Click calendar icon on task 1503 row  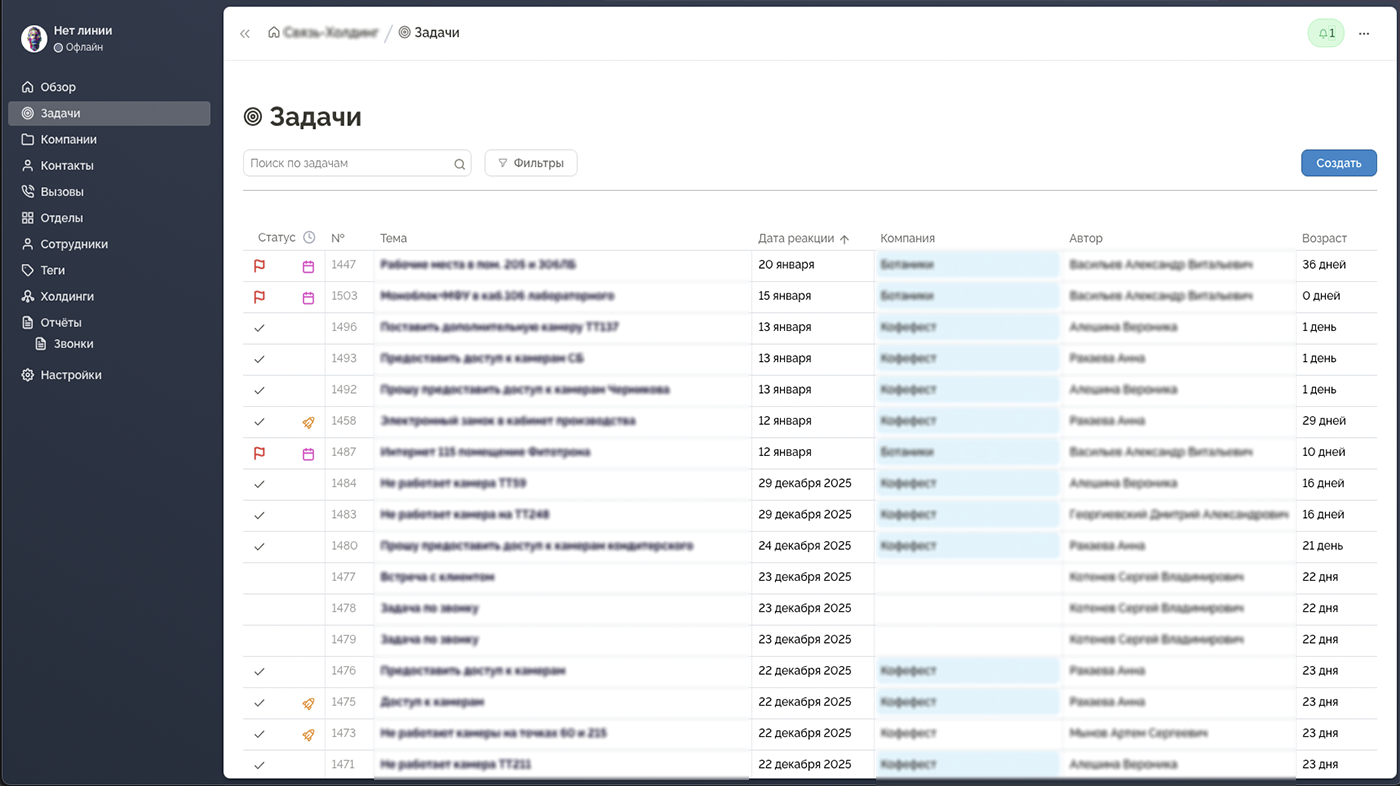pyautogui.click(x=308, y=297)
